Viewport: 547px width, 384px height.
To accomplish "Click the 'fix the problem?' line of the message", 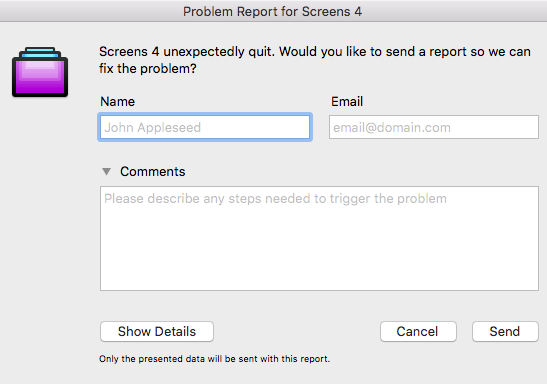I will [148, 68].
